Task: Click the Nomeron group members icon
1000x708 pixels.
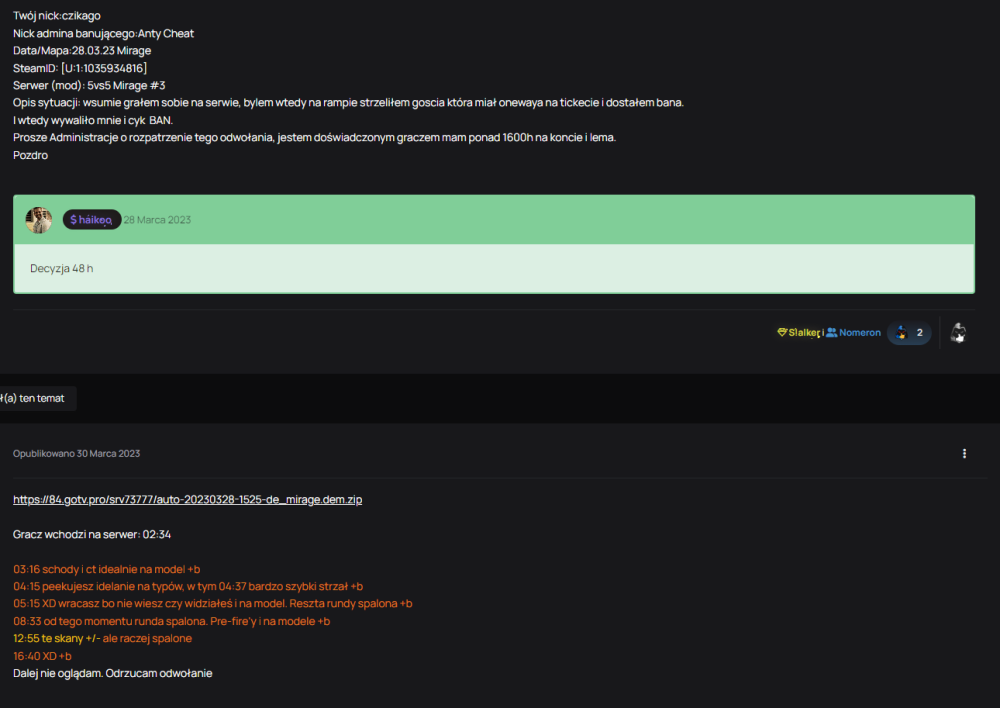Action: (x=832, y=332)
